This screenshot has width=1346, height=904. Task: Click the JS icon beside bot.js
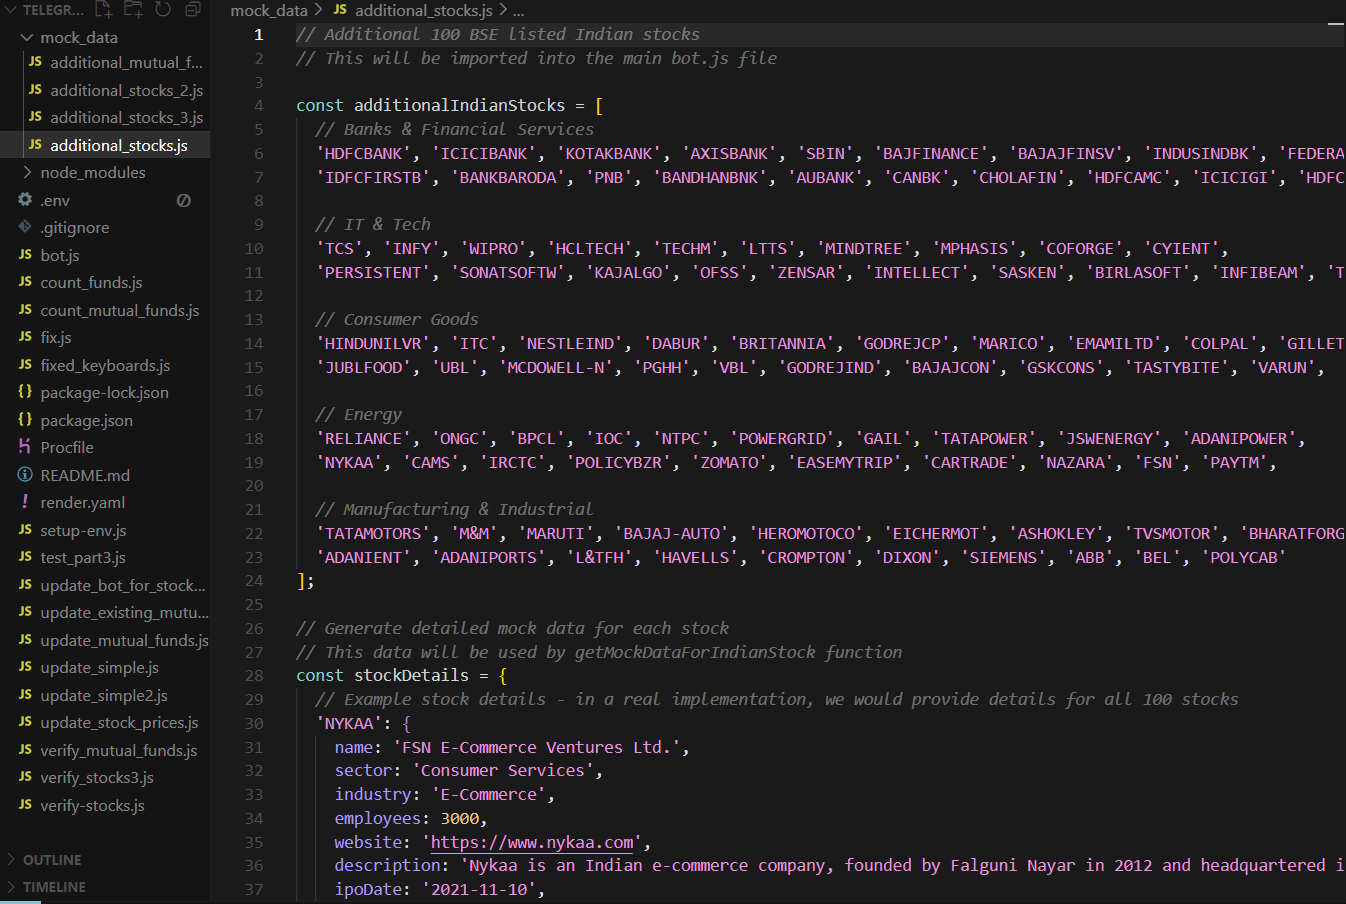point(25,254)
